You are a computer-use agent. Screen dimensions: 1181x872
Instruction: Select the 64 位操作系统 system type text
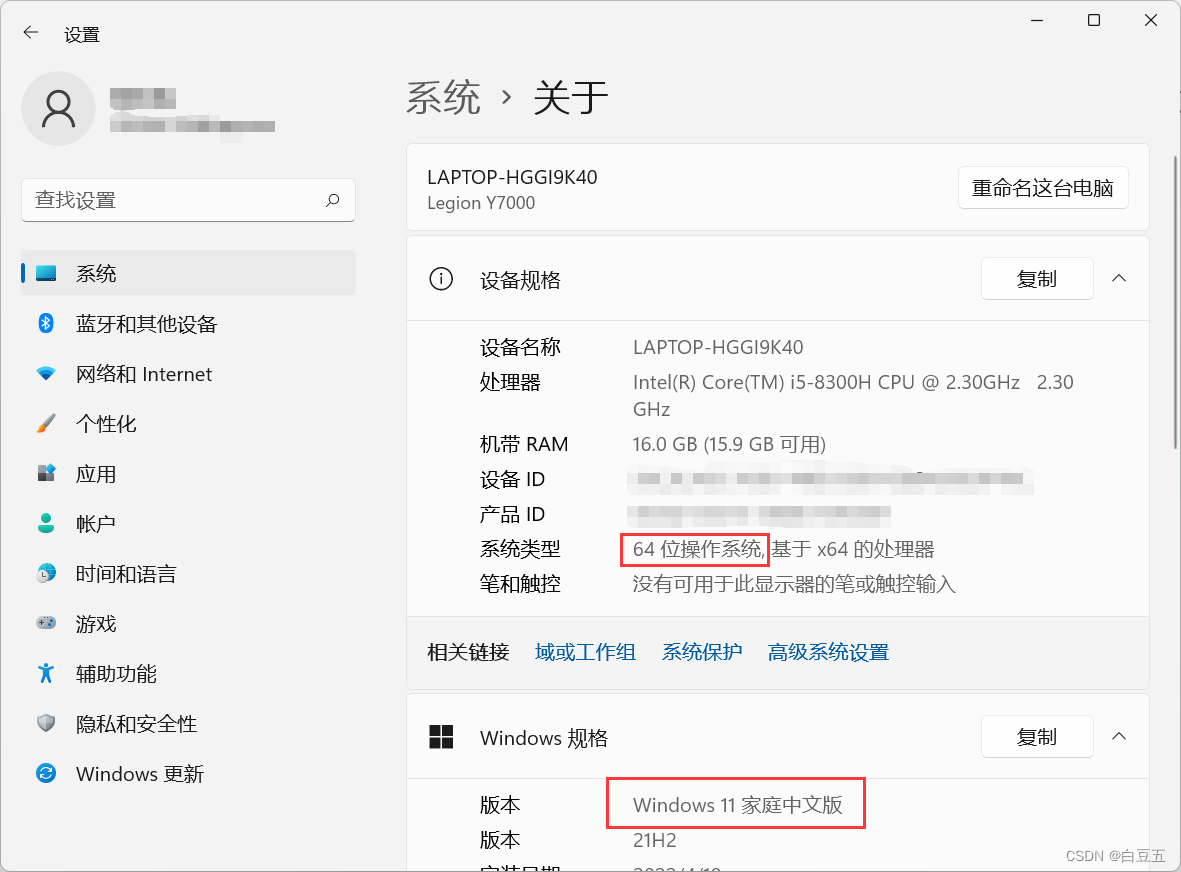[699, 549]
